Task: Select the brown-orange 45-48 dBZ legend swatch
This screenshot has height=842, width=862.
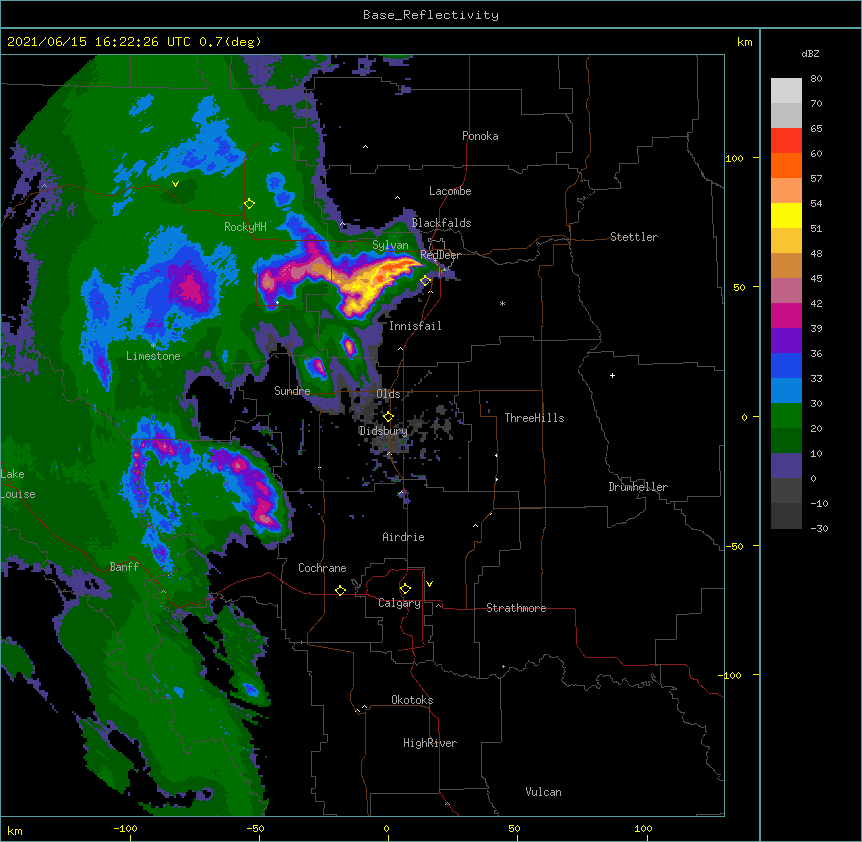Action: (x=786, y=265)
